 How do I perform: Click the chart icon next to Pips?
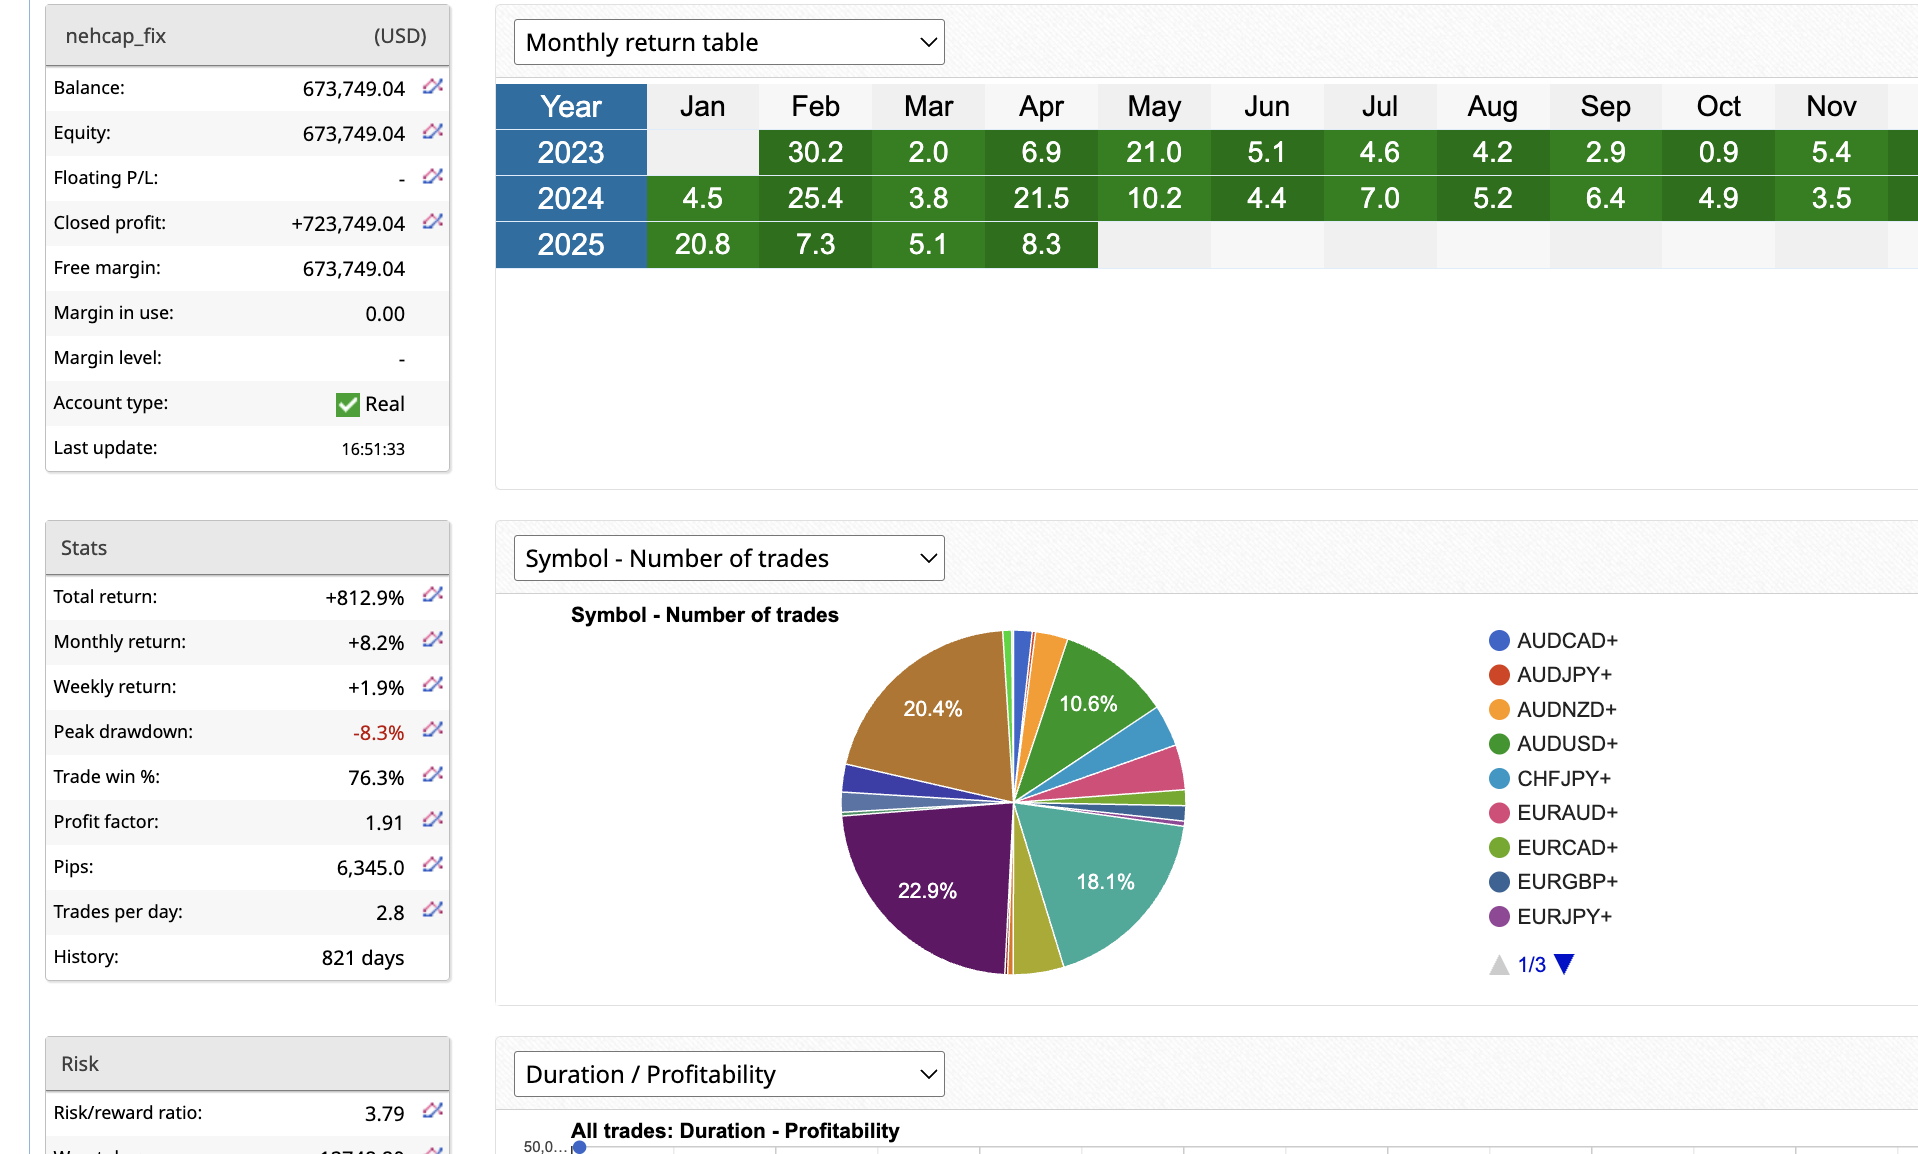(x=432, y=866)
